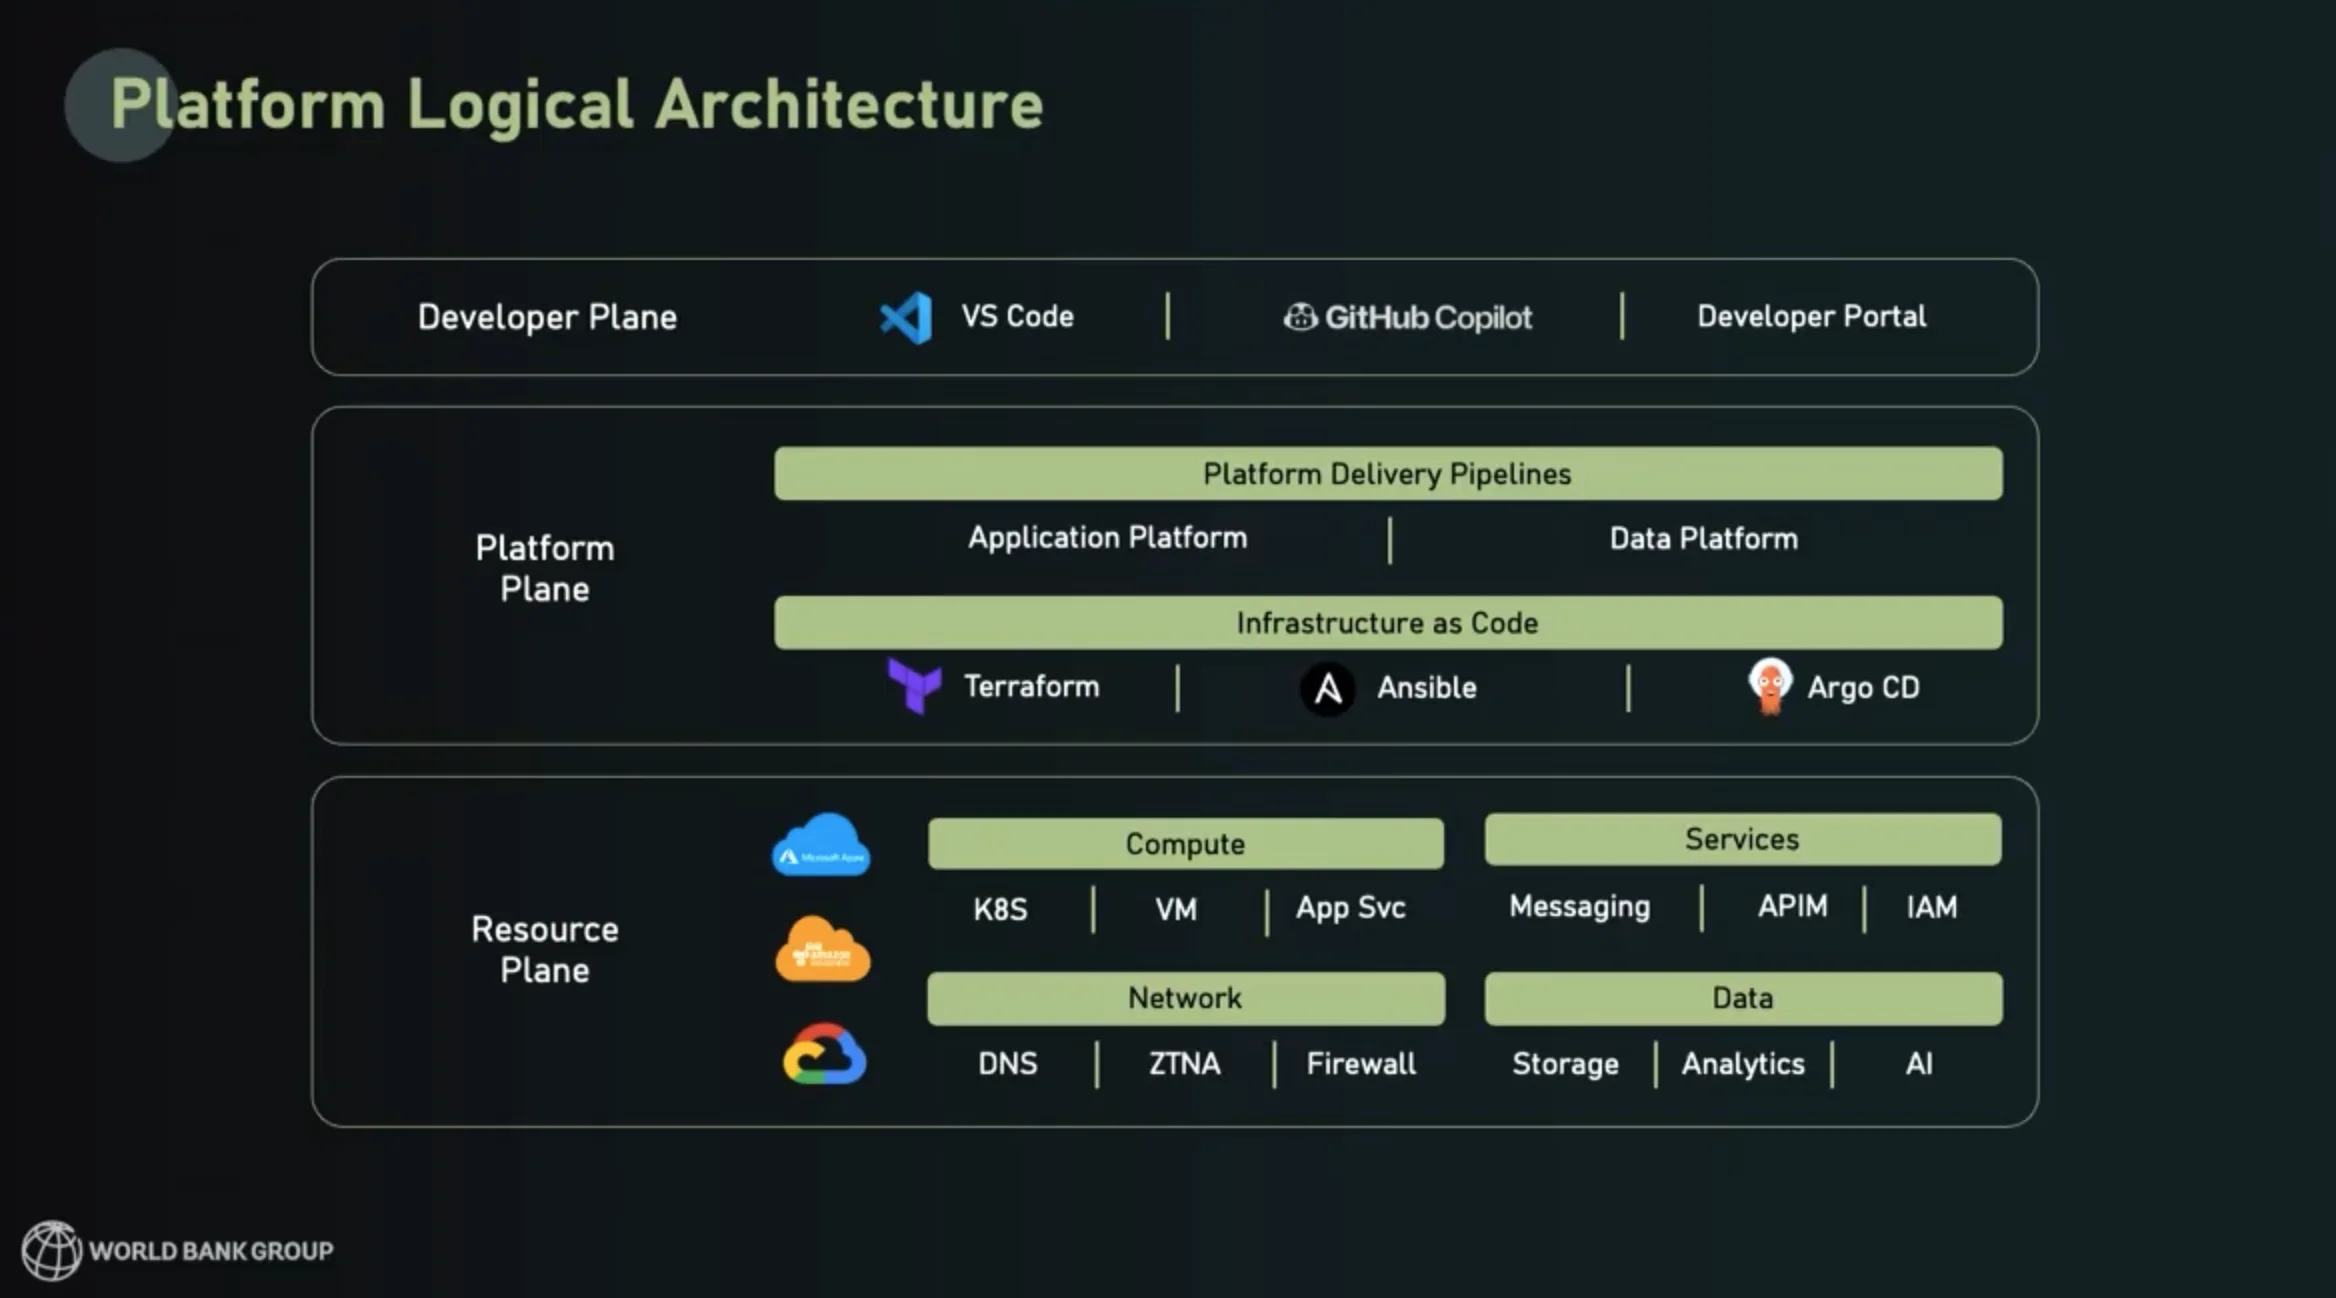Click the Application Platform label
Viewport: 2336px width, 1298px height.
(x=1105, y=538)
